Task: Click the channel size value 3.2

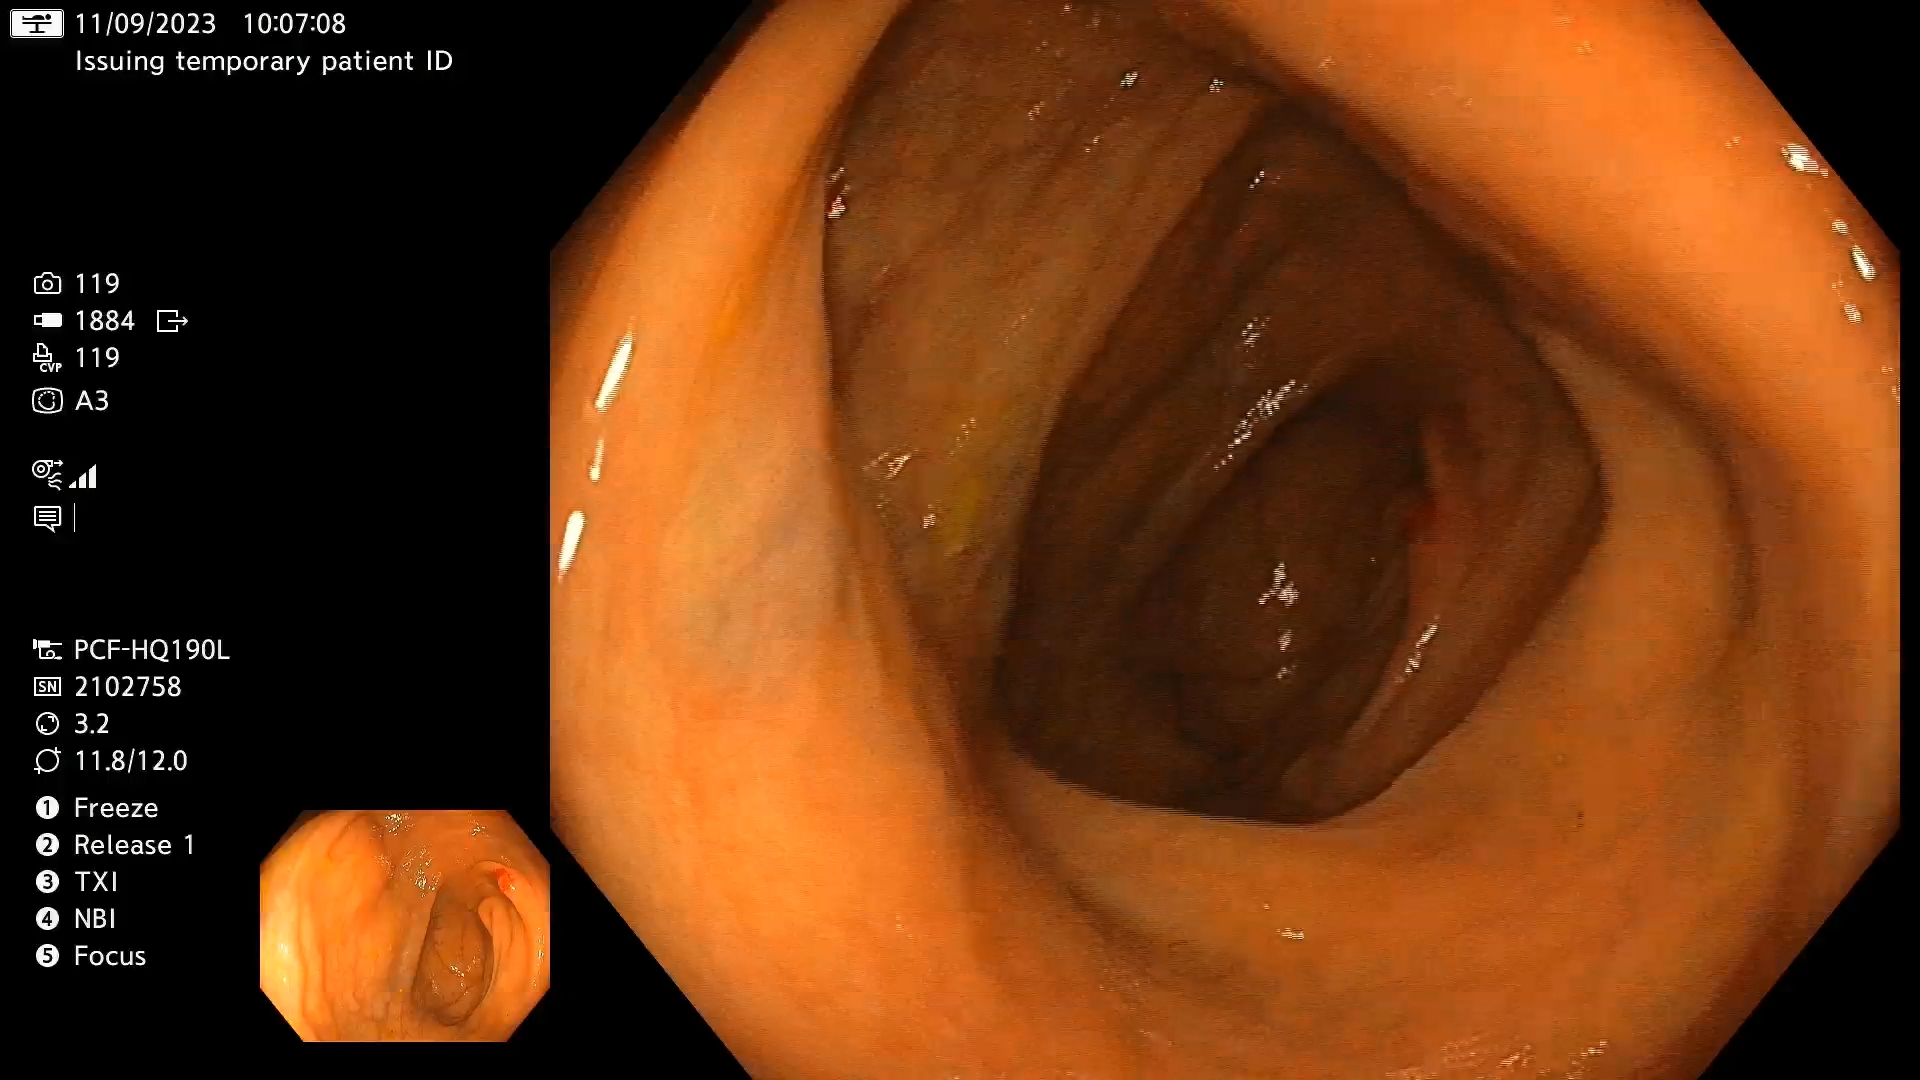Action: click(x=92, y=724)
